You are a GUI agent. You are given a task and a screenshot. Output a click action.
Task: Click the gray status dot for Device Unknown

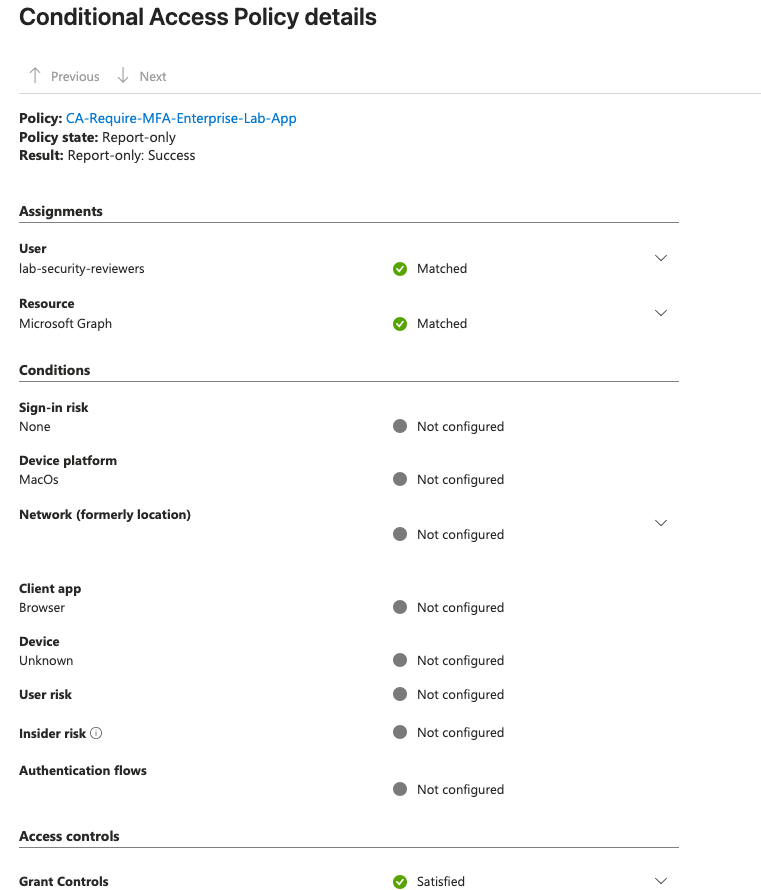[x=400, y=660]
